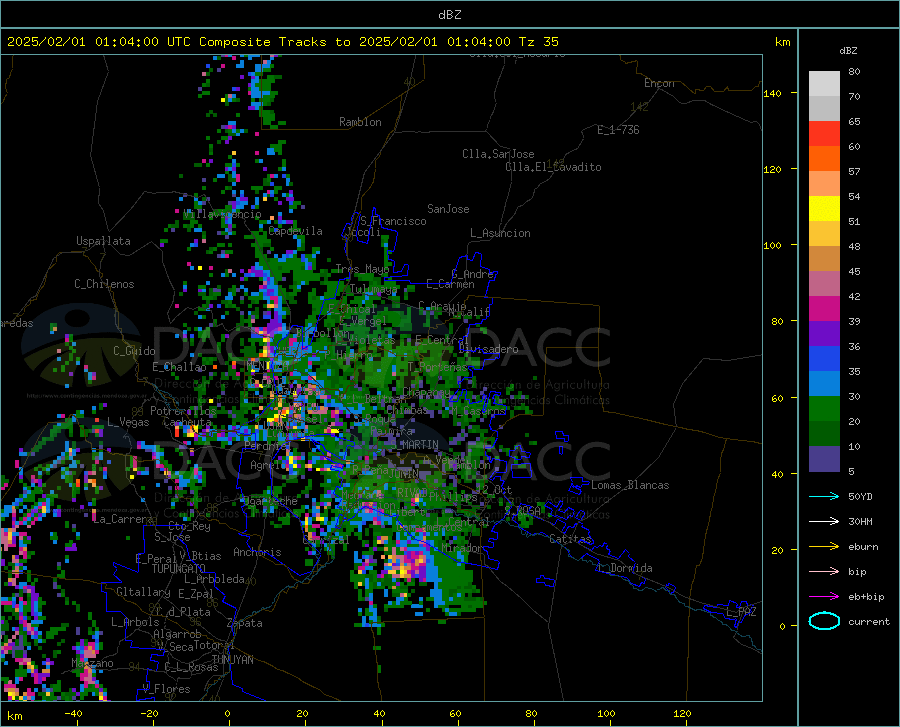Click the dBZ title in the top bar

coord(449,15)
